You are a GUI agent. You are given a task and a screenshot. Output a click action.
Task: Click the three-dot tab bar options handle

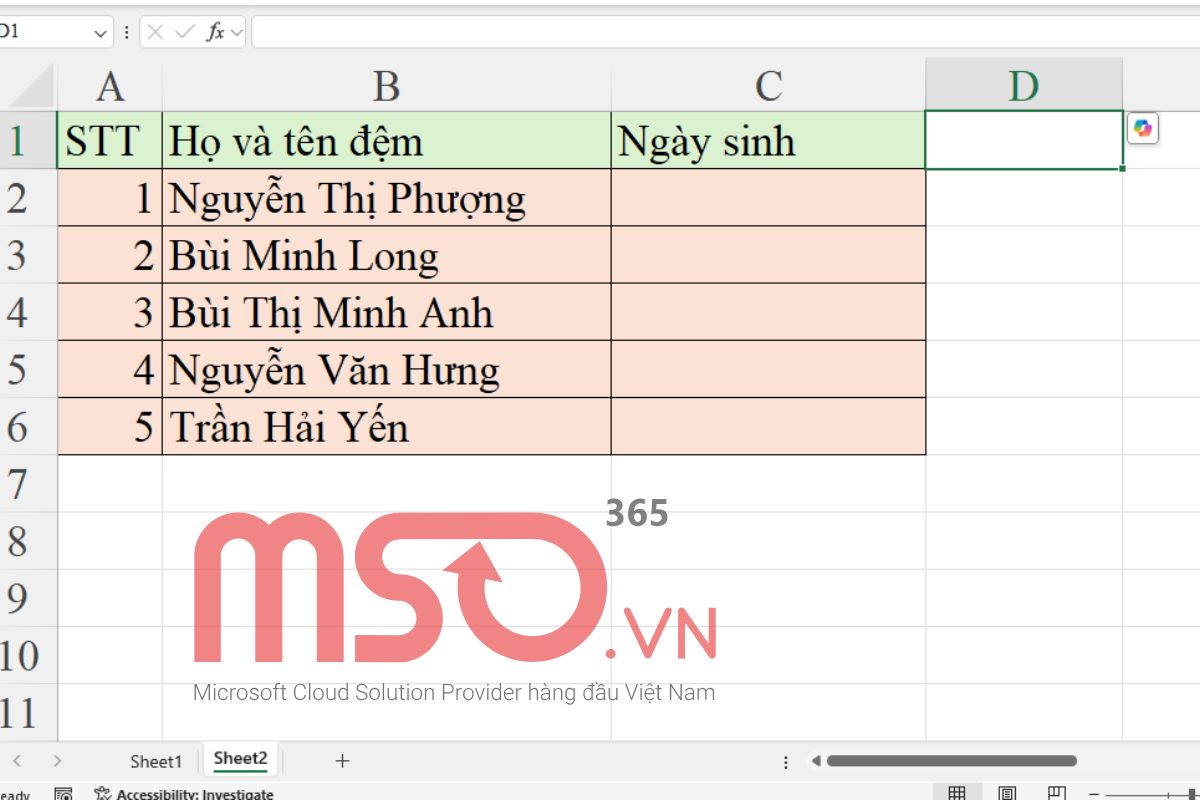(786, 761)
